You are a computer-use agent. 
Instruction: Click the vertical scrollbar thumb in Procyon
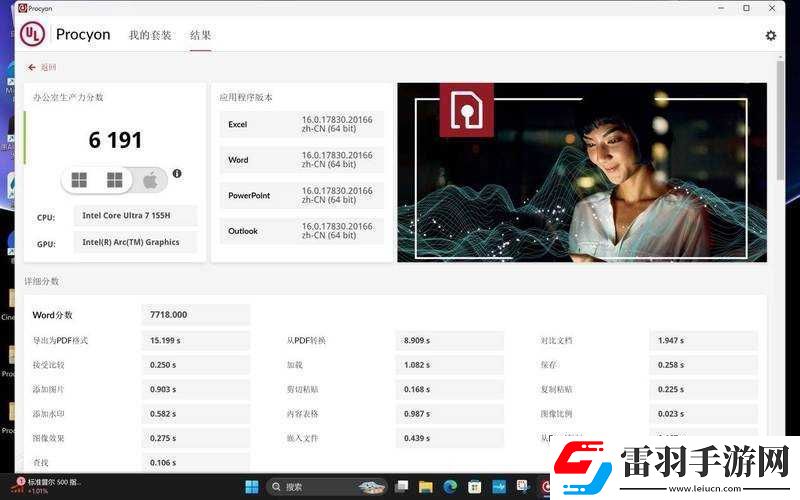point(780,120)
